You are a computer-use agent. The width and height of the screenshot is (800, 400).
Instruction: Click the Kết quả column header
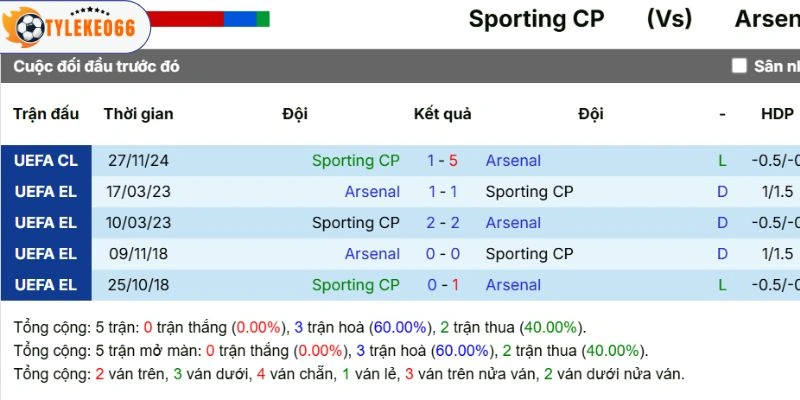(442, 113)
